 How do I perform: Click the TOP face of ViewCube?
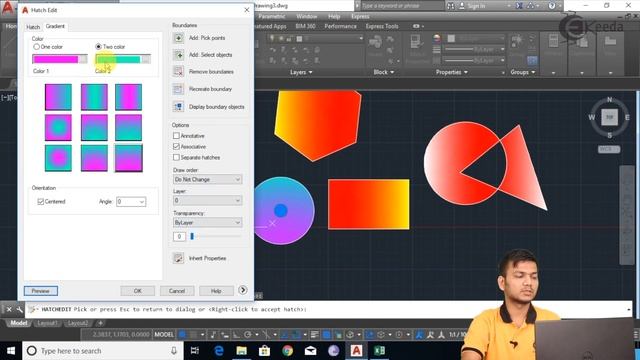pyautogui.click(x=609, y=117)
